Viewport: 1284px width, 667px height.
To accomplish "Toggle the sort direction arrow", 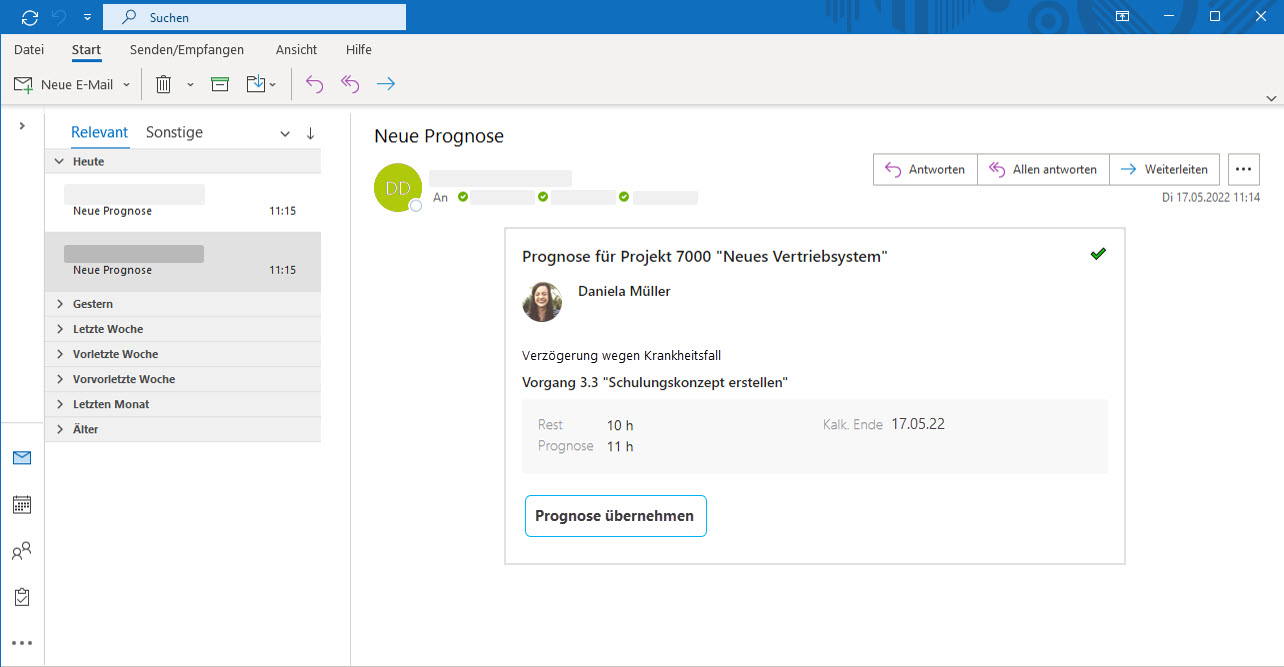I will [310, 133].
